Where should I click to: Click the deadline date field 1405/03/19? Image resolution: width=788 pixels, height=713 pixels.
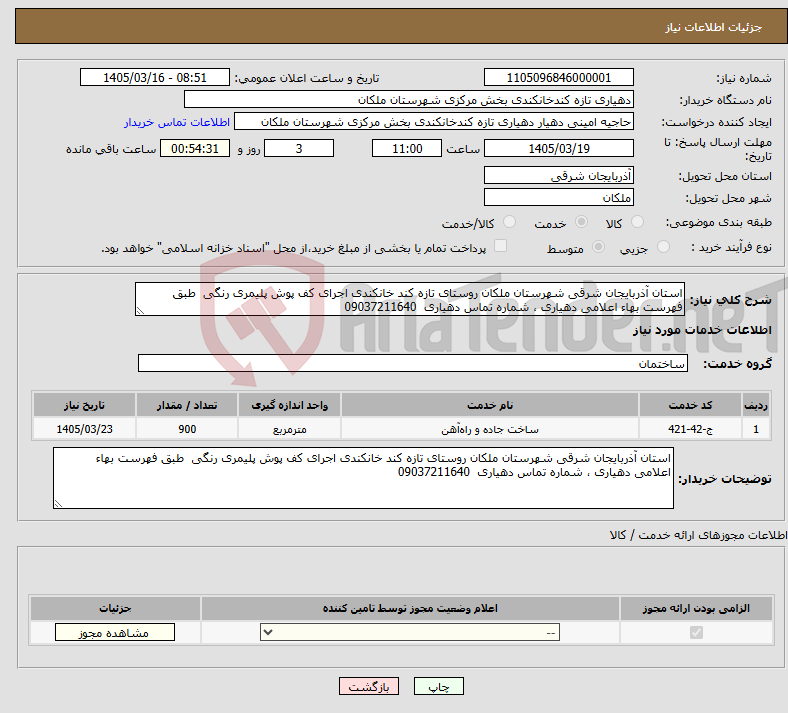(x=558, y=148)
